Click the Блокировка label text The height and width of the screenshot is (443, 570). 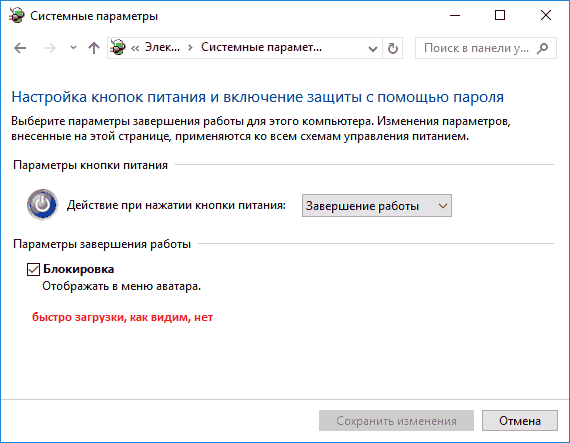79,269
